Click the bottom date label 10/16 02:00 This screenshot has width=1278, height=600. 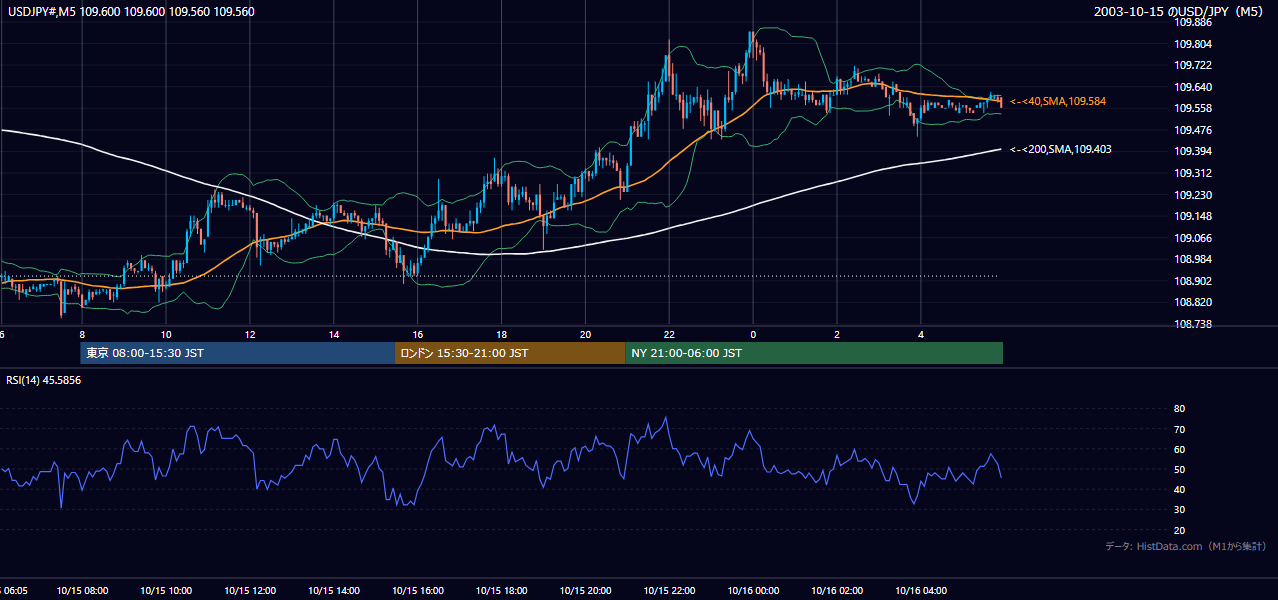pyautogui.click(x=837, y=591)
